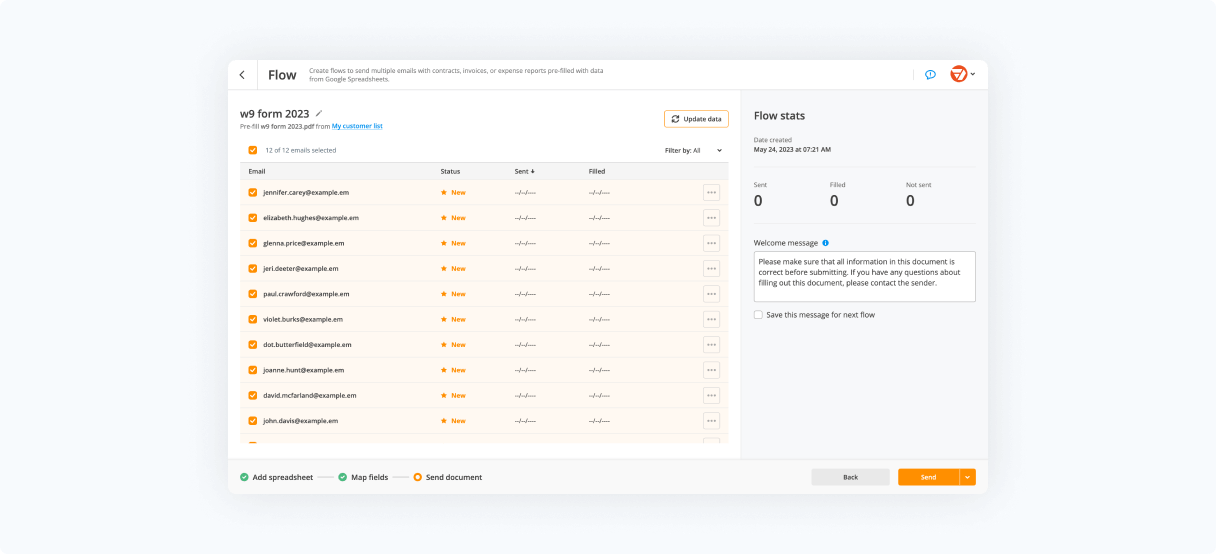Open three-dot menu for glenna.price@example.em

click(x=711, y=243)
